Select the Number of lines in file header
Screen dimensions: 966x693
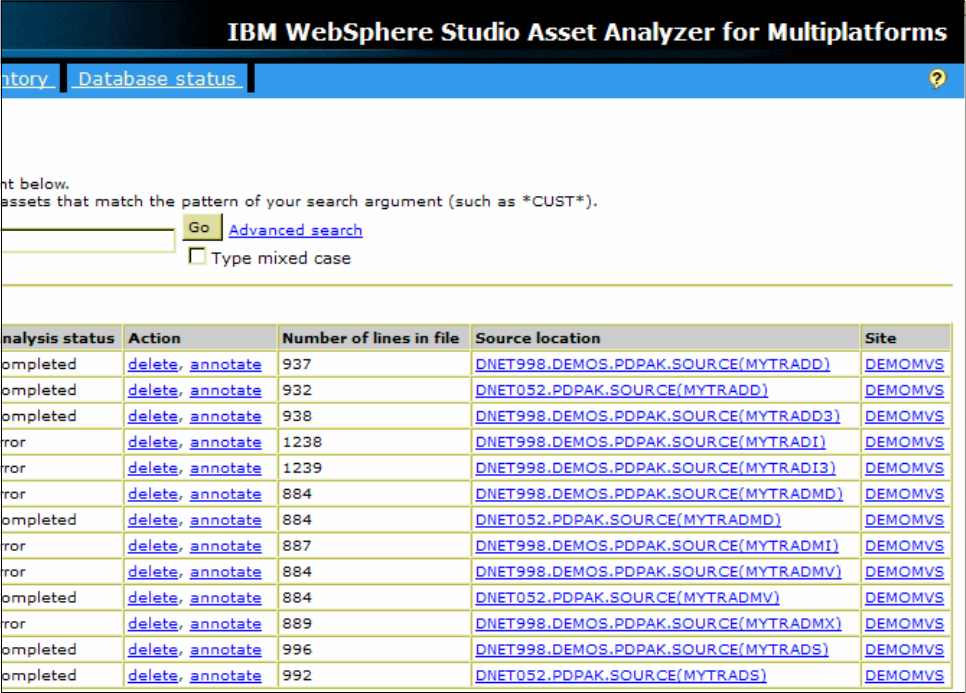(370, 338)
